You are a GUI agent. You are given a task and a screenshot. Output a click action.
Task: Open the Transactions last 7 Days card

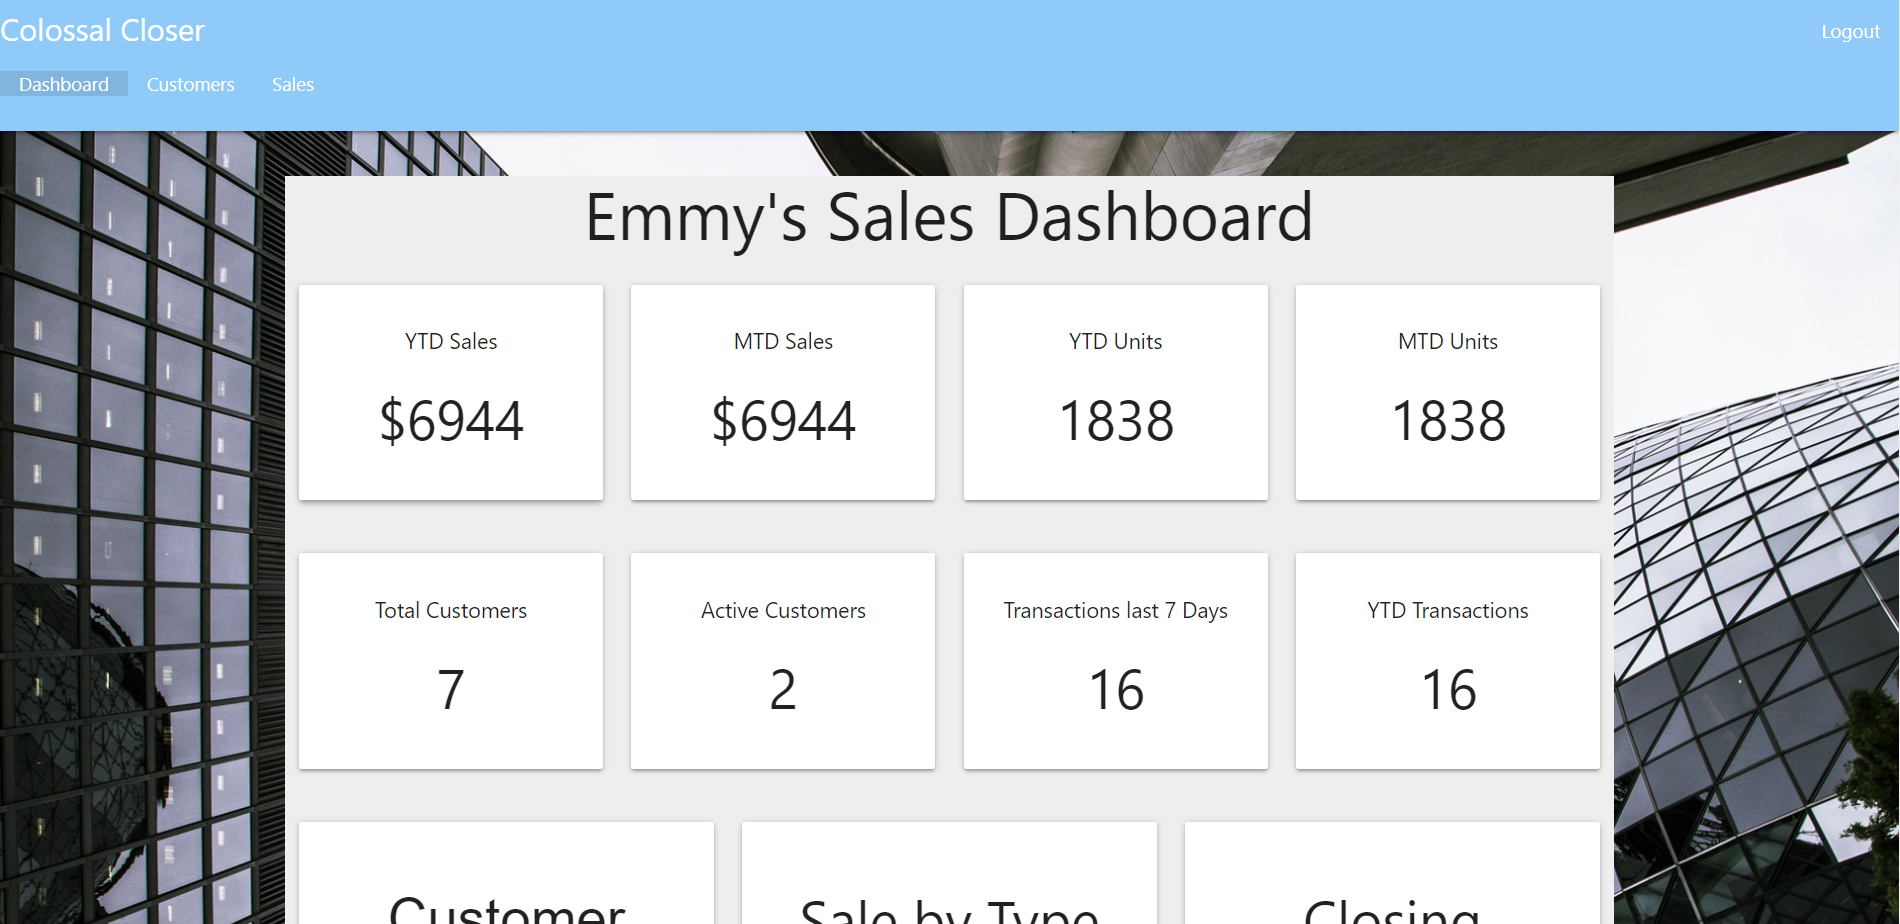1116,661
